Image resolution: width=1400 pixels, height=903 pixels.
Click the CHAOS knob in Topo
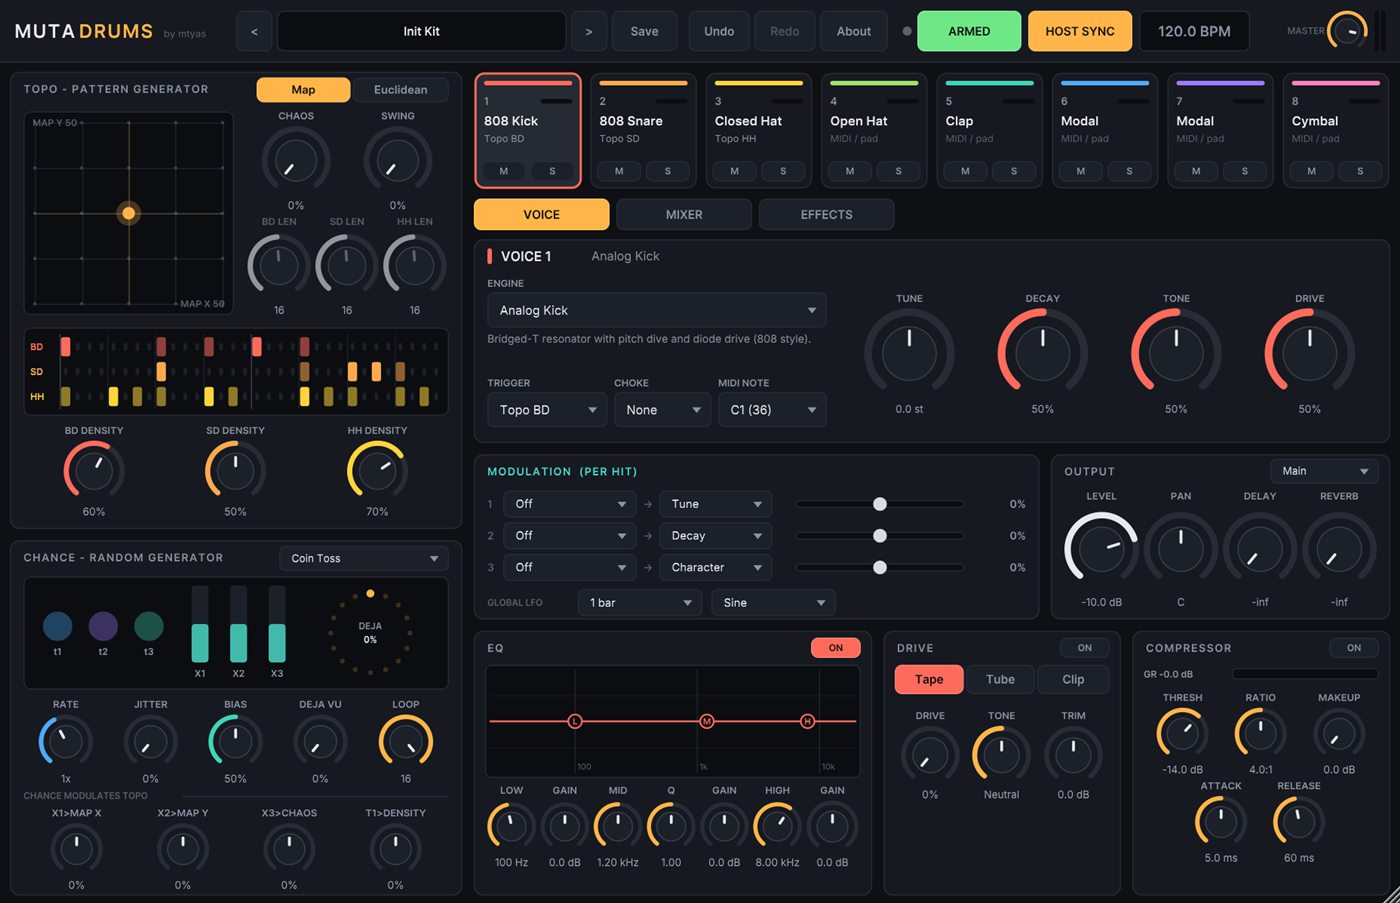(296, 160)
